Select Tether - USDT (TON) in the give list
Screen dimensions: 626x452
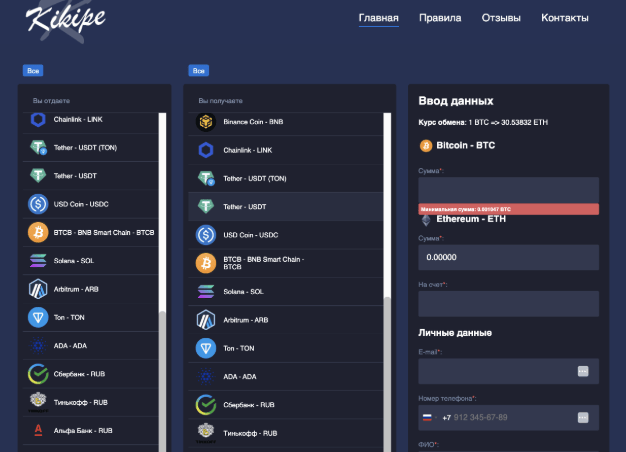91,147
